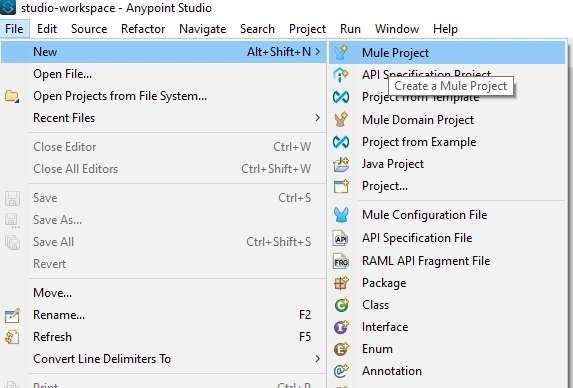Open the Refactor menu
This screenshot has height=388, width=573.
click(143, 29)
